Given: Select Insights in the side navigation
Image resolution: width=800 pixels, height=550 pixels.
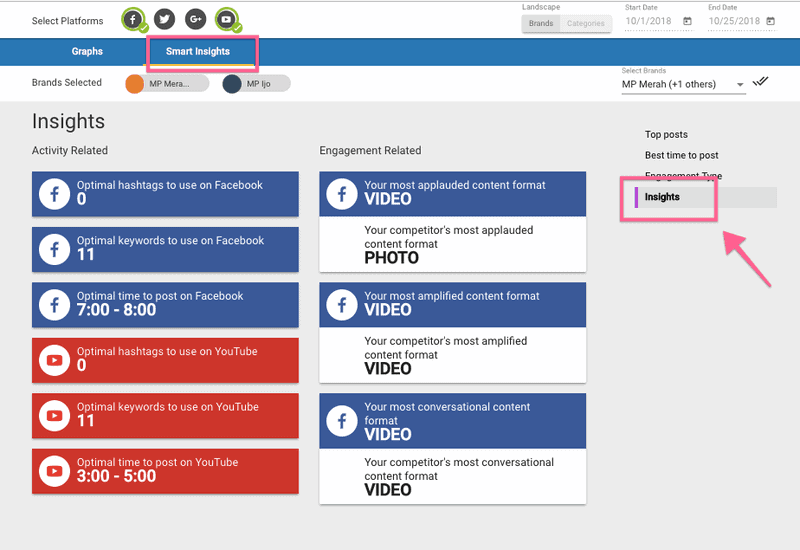Looking at the screenshot, I should click(x=662, y=197).
